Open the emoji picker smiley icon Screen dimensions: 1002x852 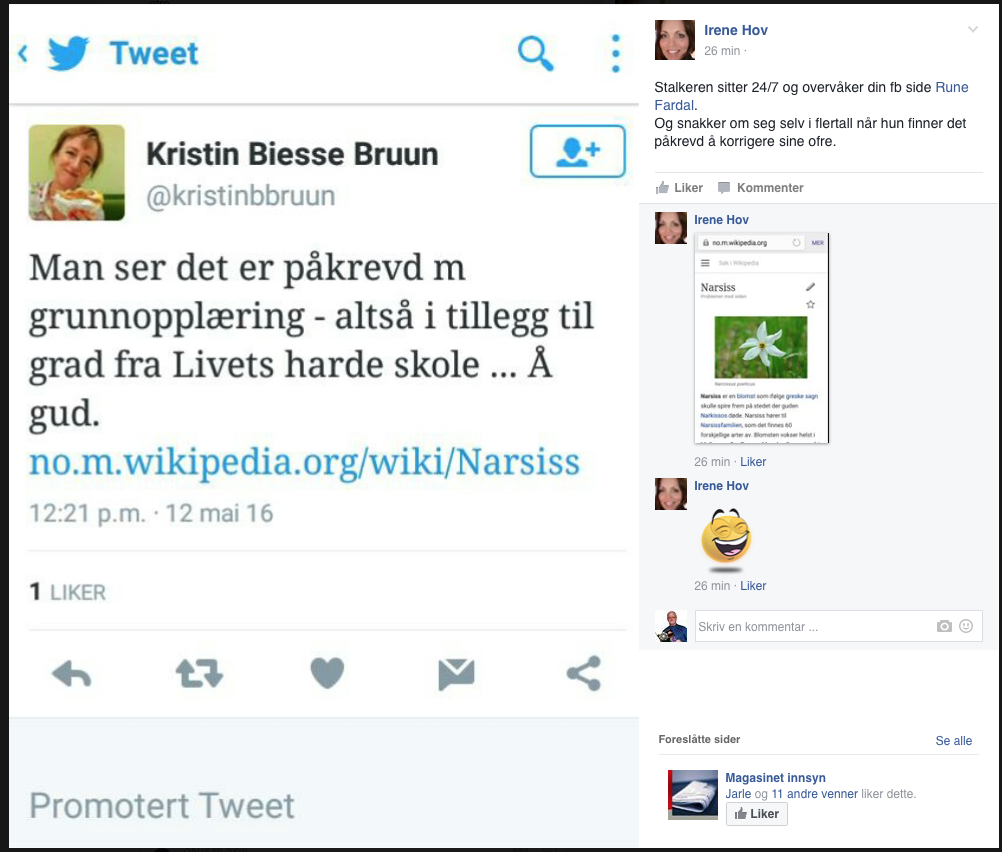click(966, 626)
